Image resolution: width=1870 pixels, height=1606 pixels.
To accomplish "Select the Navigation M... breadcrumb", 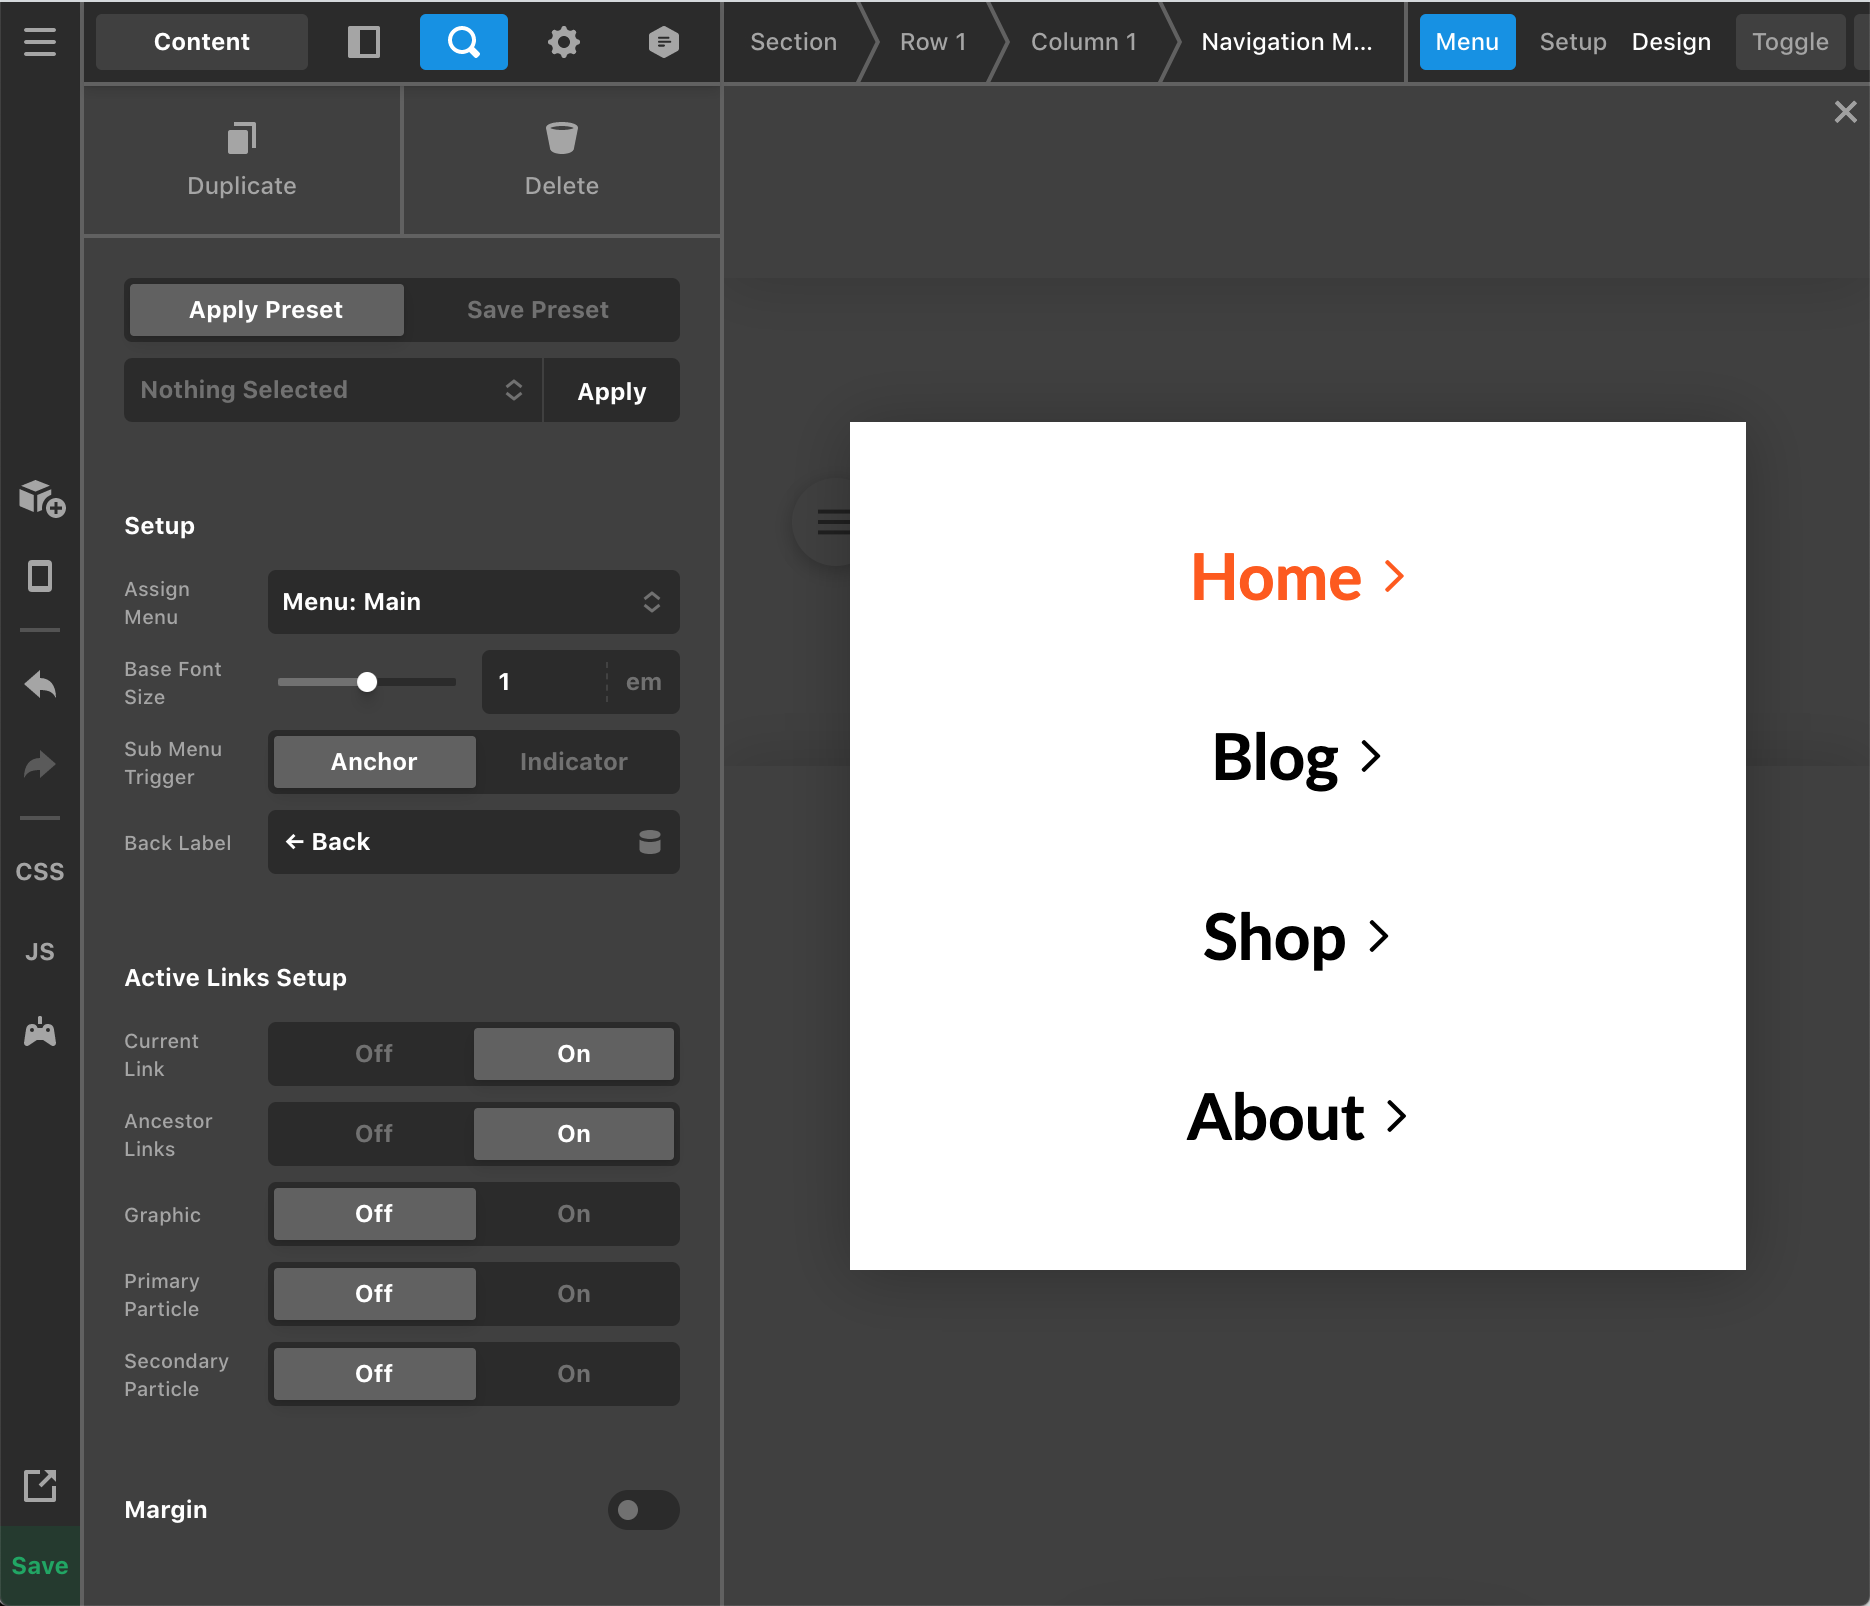I will tap(1287, 42).
